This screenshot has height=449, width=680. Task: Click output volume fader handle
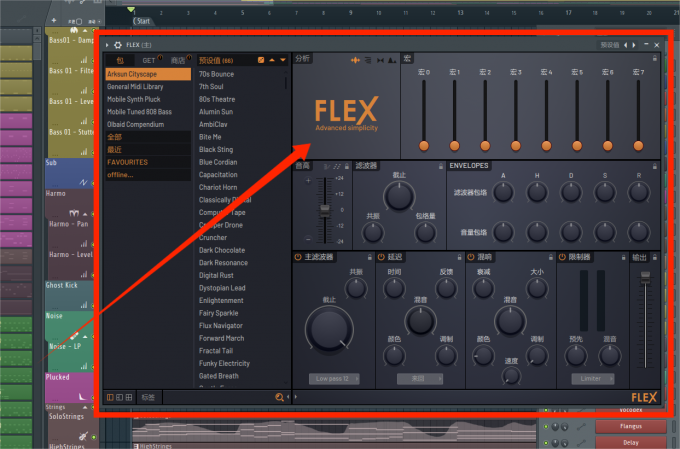click(645, 278)
